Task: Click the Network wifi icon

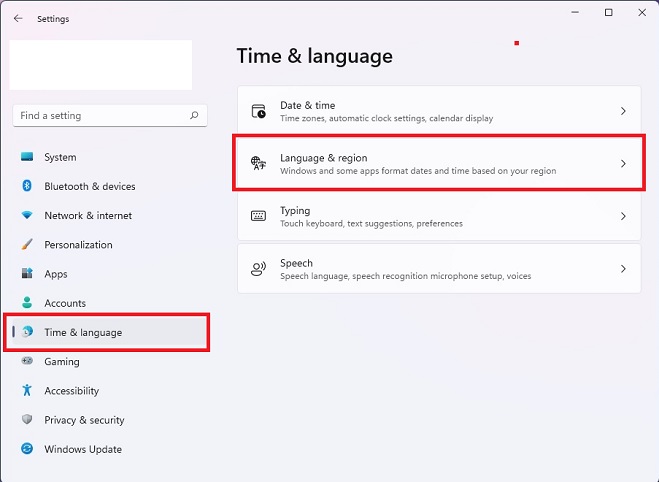Action: [x=27, y=215]
